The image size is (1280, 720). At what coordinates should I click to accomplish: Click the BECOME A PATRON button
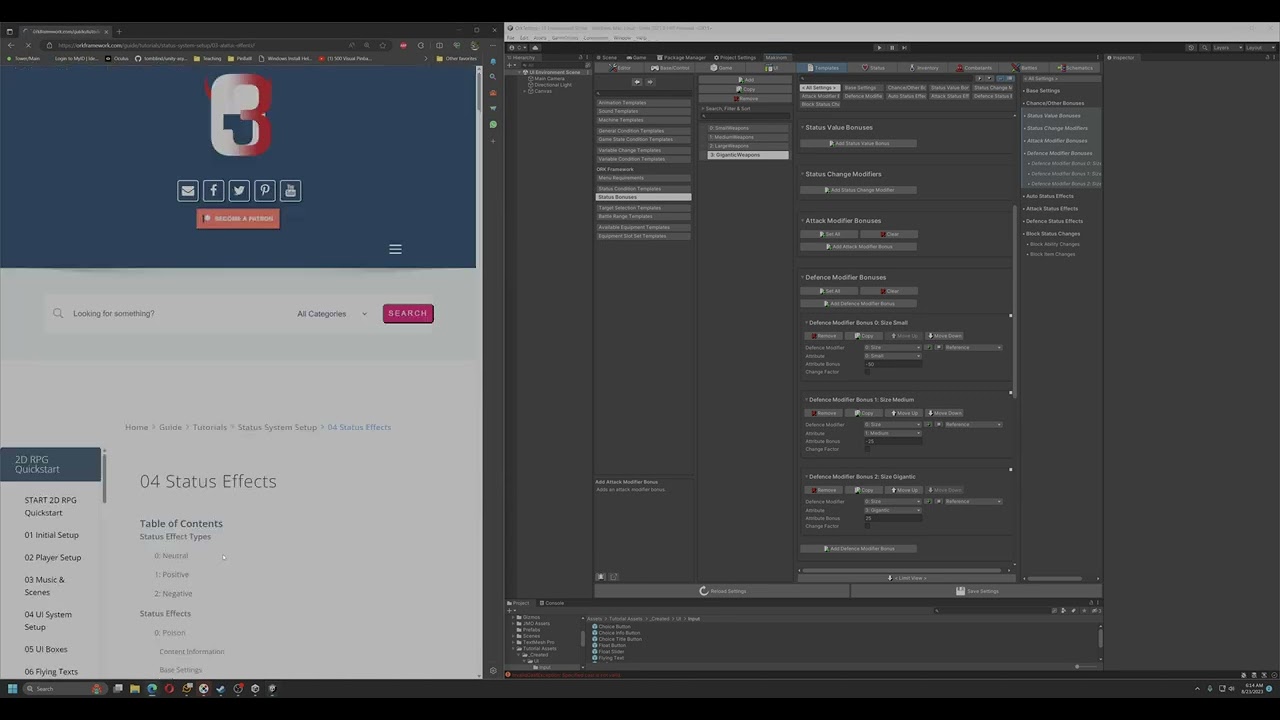238,218
